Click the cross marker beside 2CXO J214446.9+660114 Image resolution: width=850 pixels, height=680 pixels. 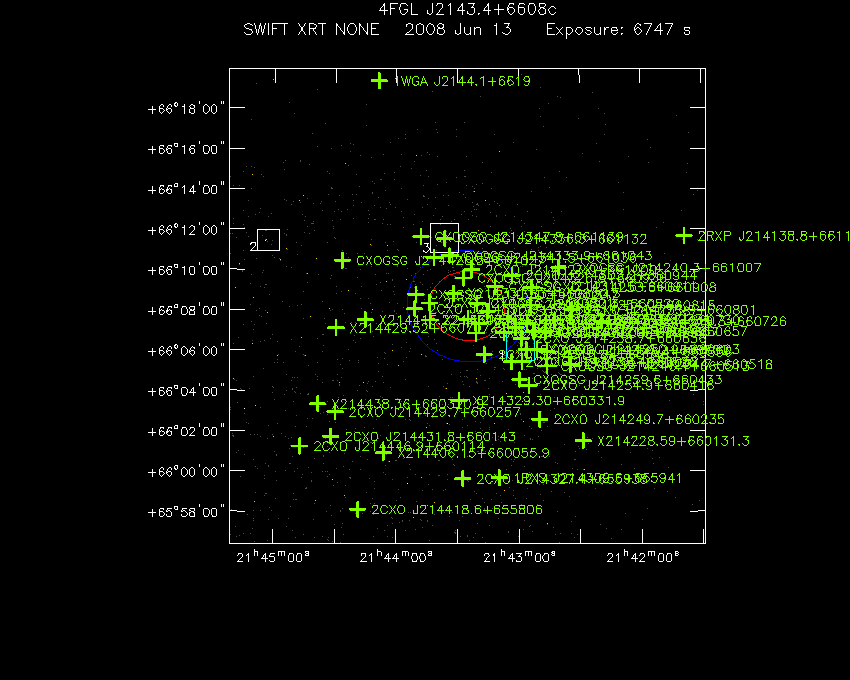point(299,446)
